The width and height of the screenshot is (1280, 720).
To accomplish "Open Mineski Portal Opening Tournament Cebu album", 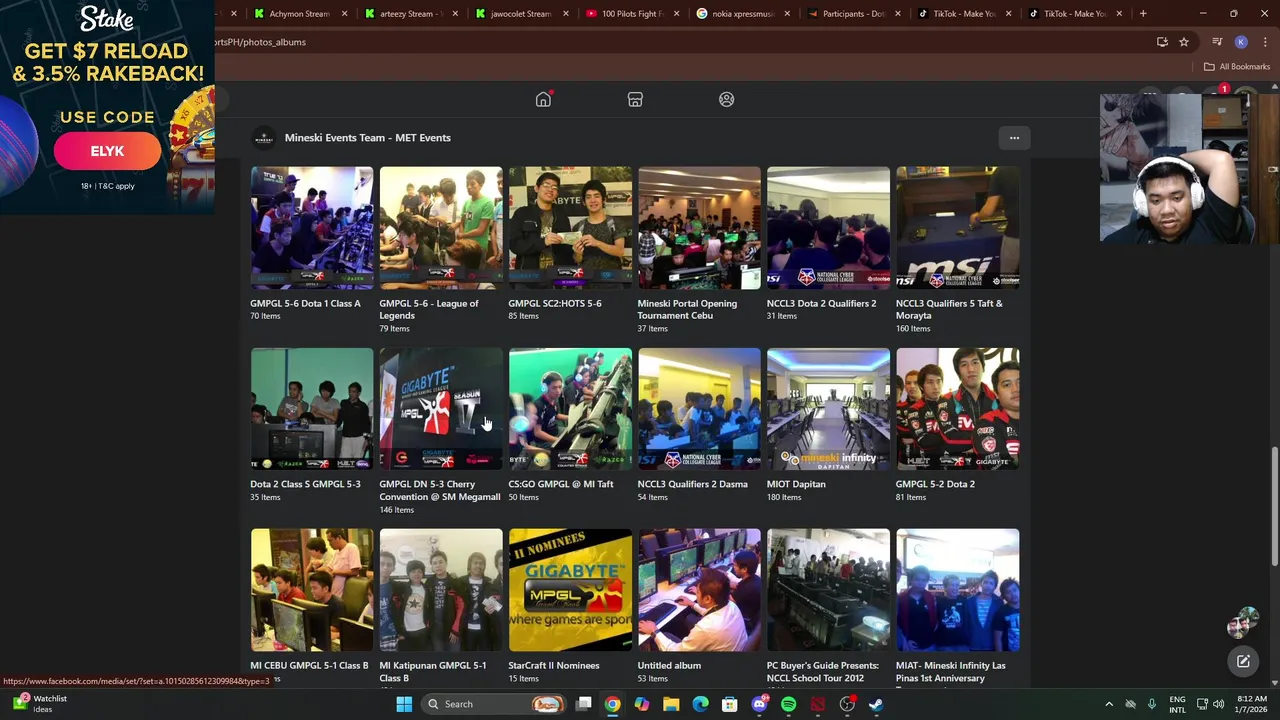I will pyautogui.click(x=699, y=228).
